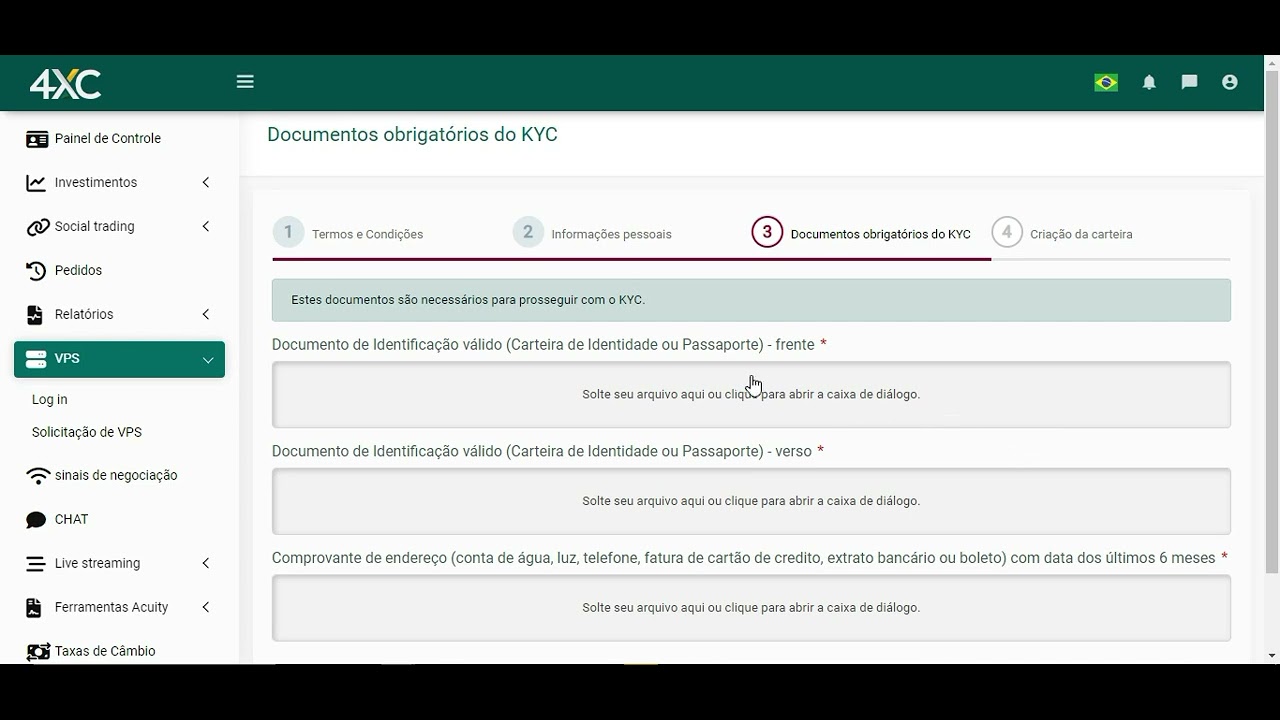Screen dimensions: 1280x720
Task: Click upload area for ID document frente
Action: point(751,395)
